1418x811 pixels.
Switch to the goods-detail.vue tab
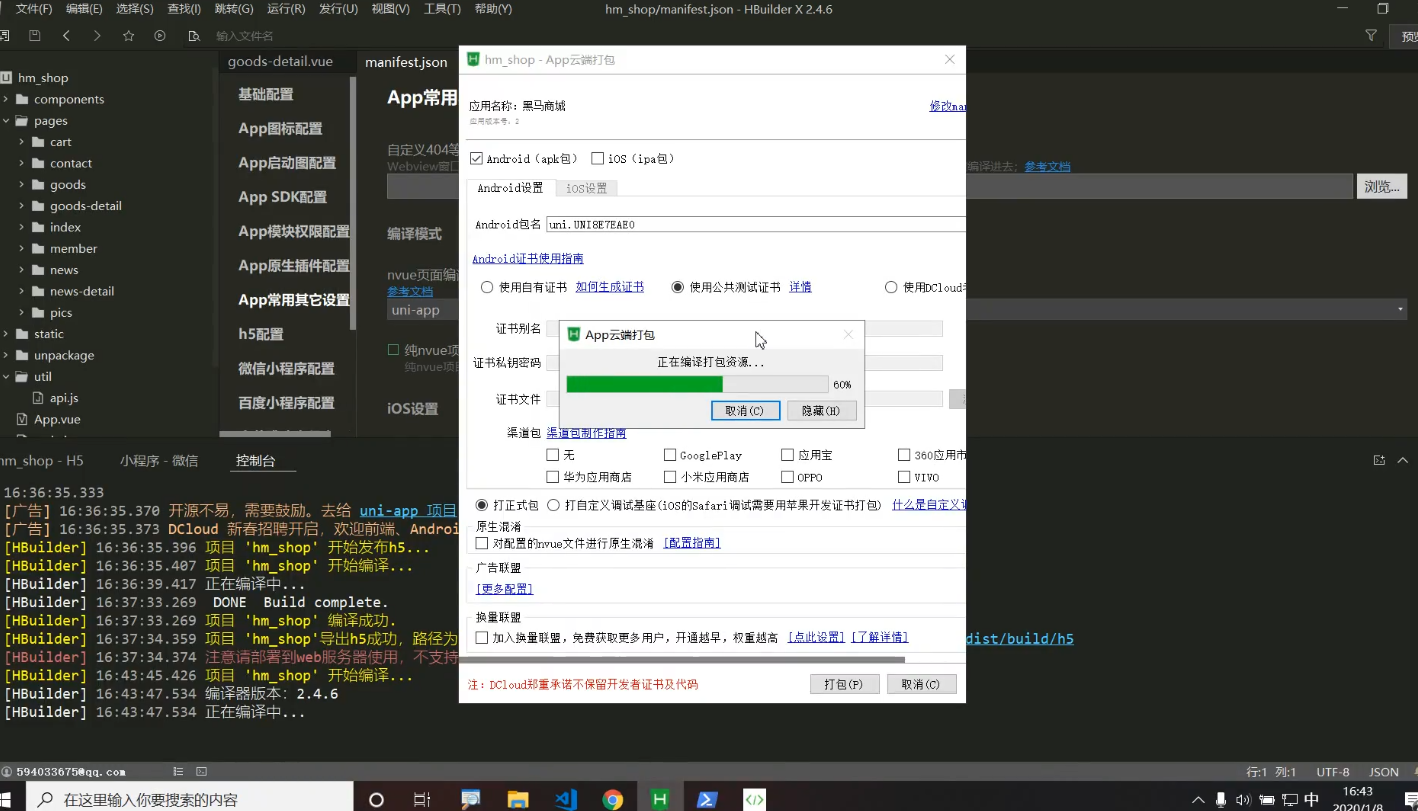pos(283,61)
